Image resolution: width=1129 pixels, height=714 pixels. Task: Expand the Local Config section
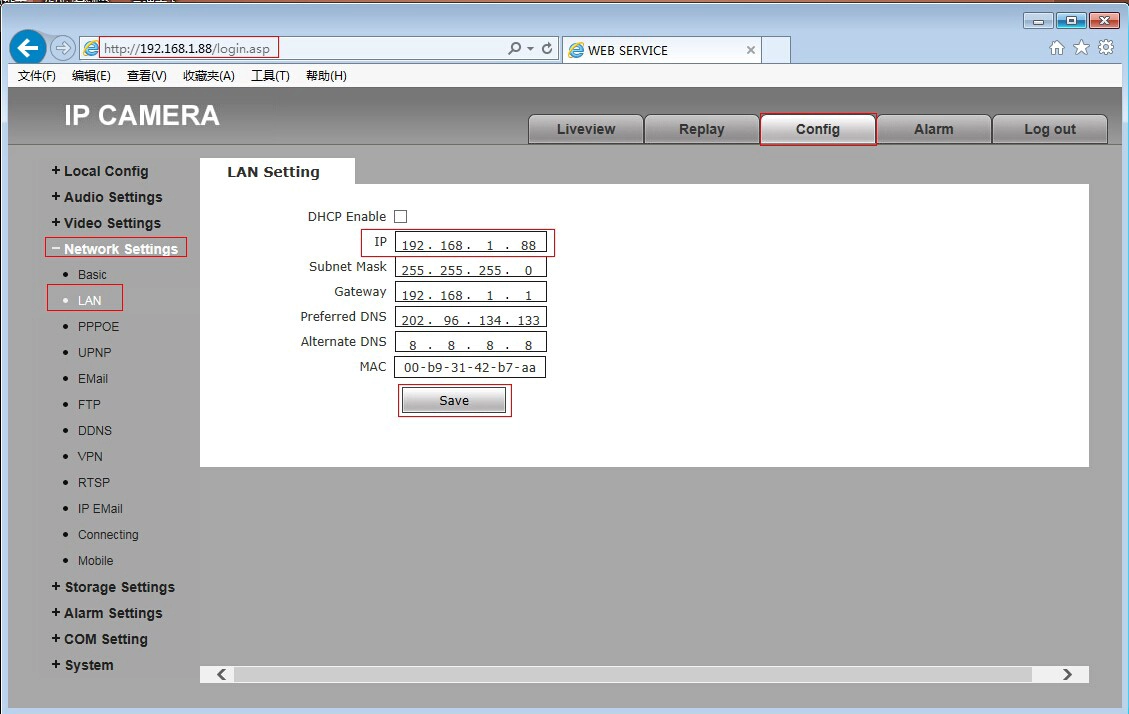100,171
